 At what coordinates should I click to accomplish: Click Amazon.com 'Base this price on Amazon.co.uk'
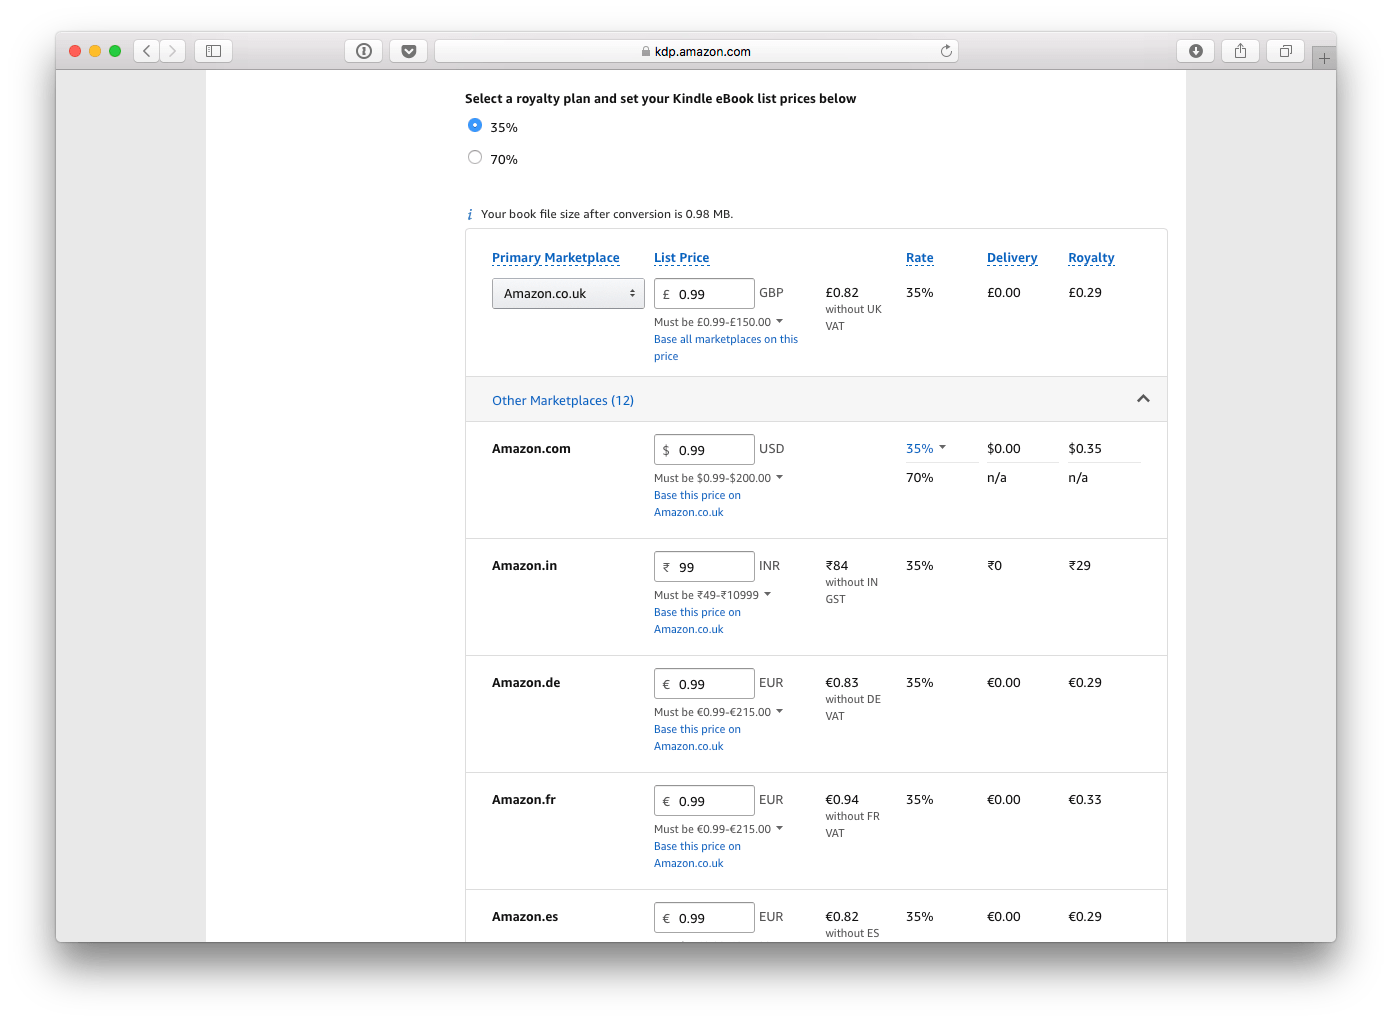[x=697, y=504]
